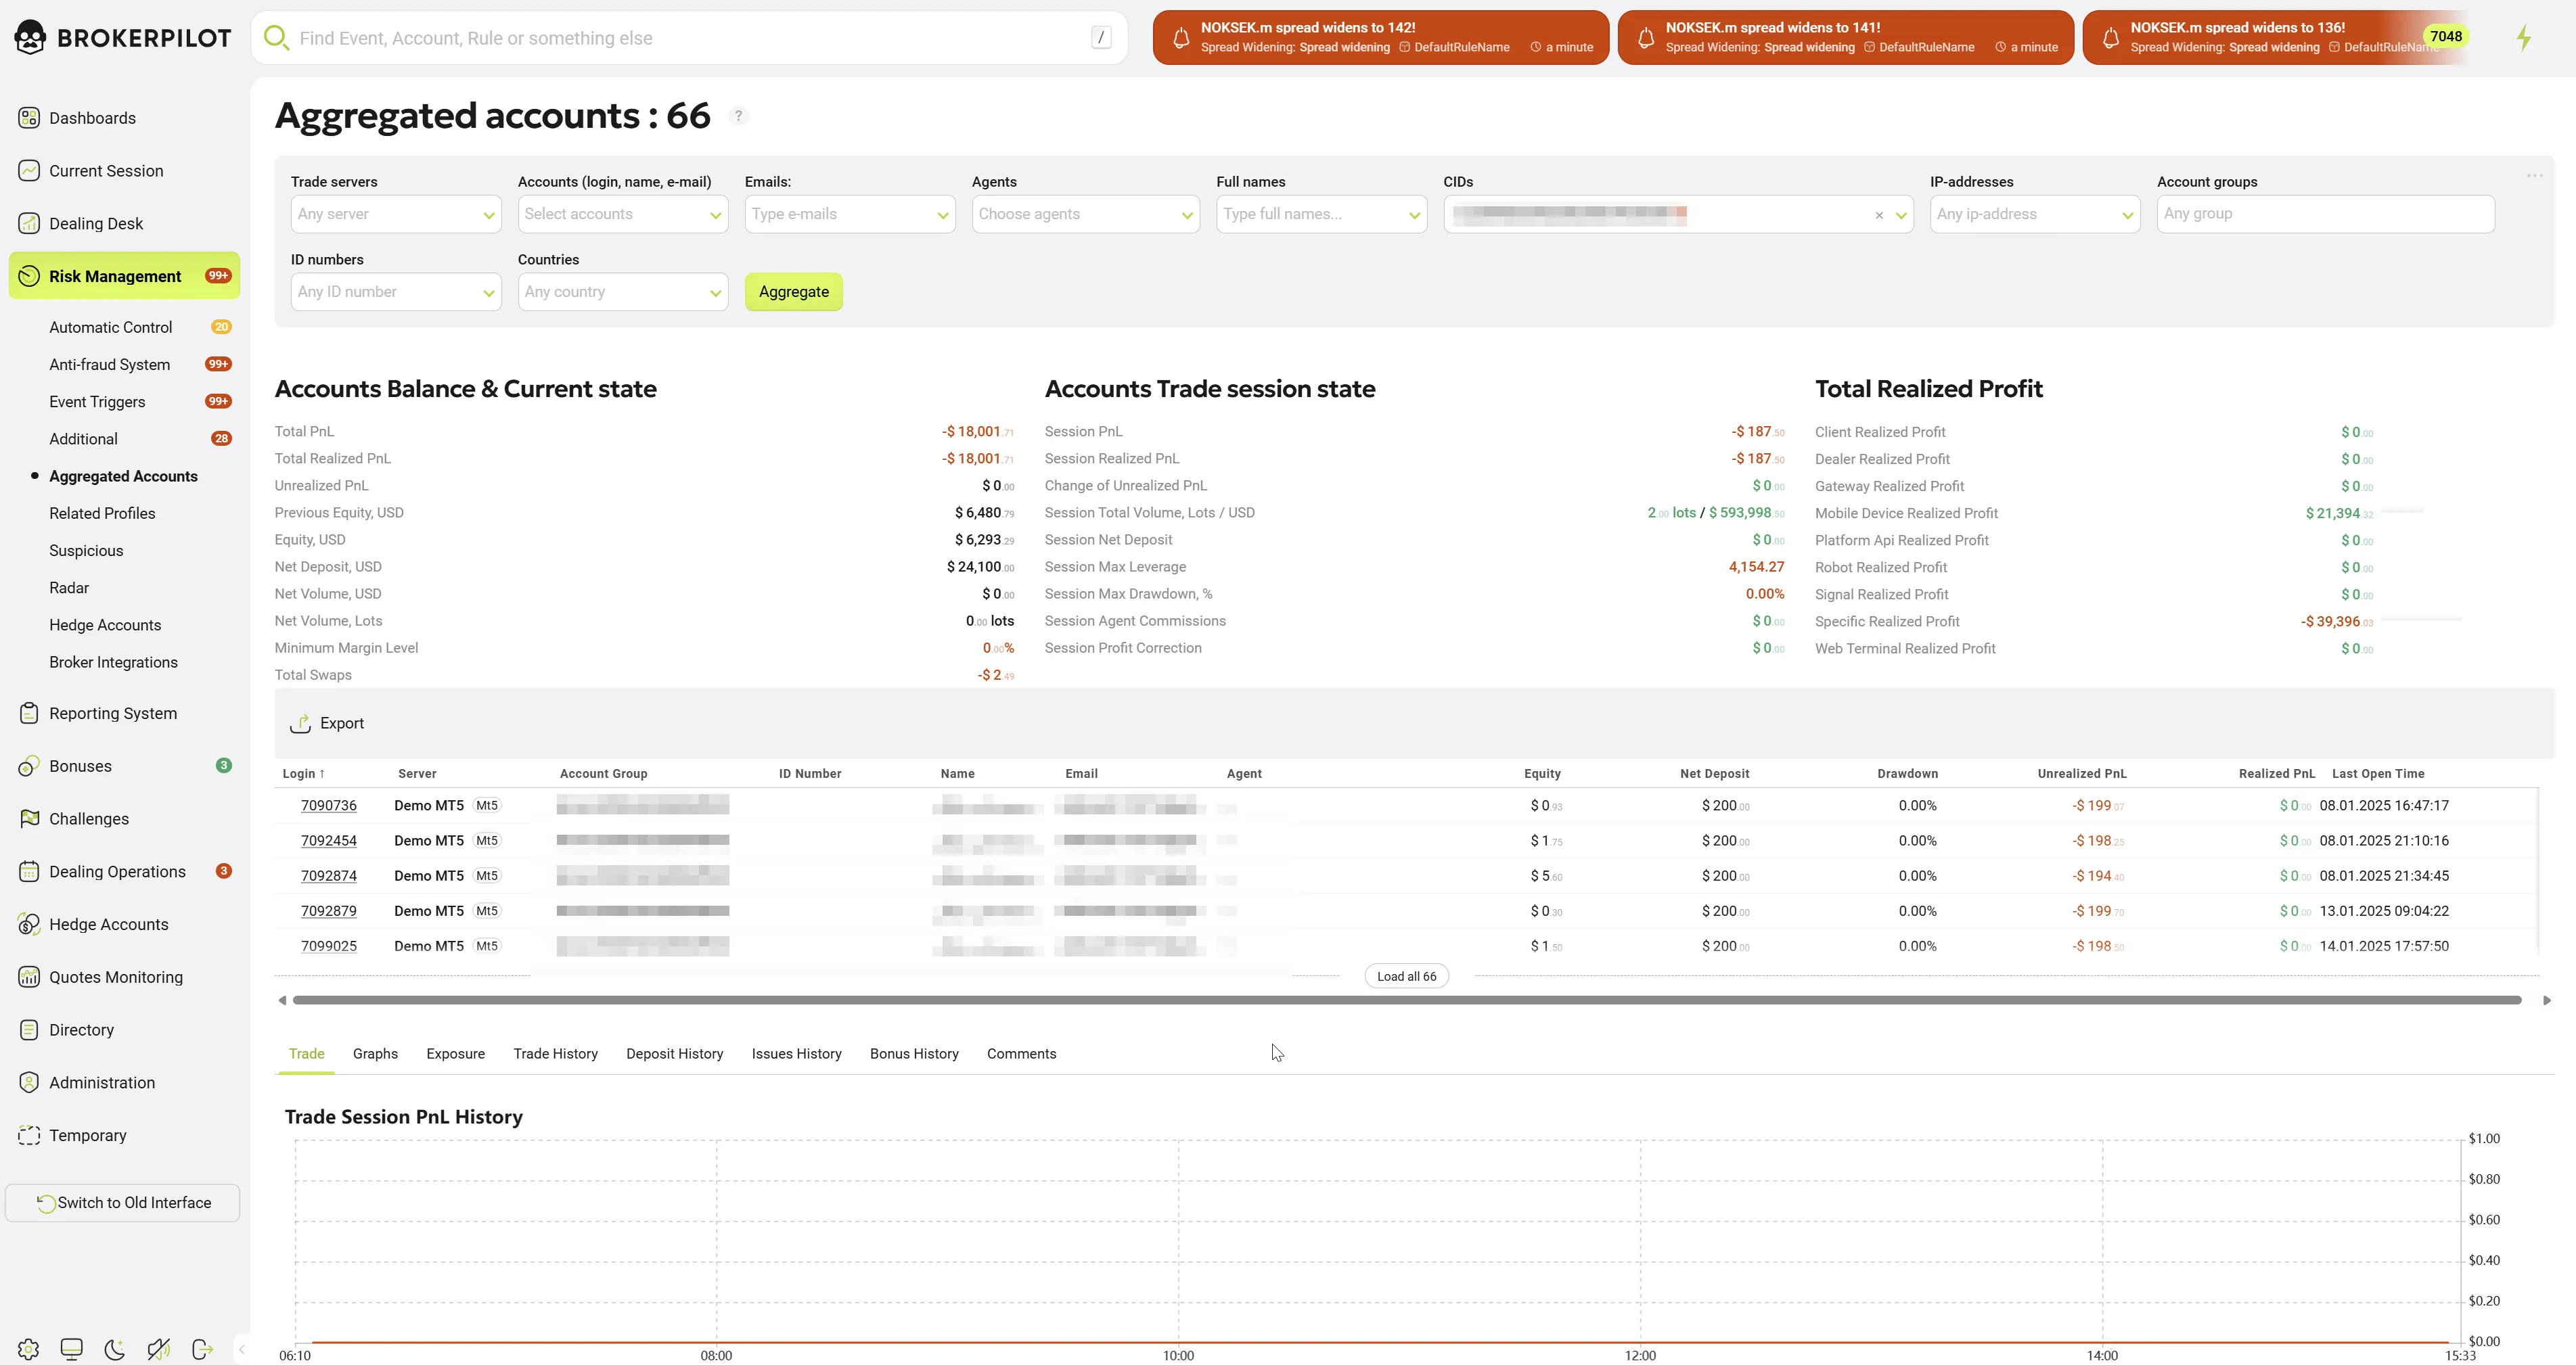Open the Comments tab
The image size is (2576, 1365).
pyautogui.click(x=1021, y=1054)
